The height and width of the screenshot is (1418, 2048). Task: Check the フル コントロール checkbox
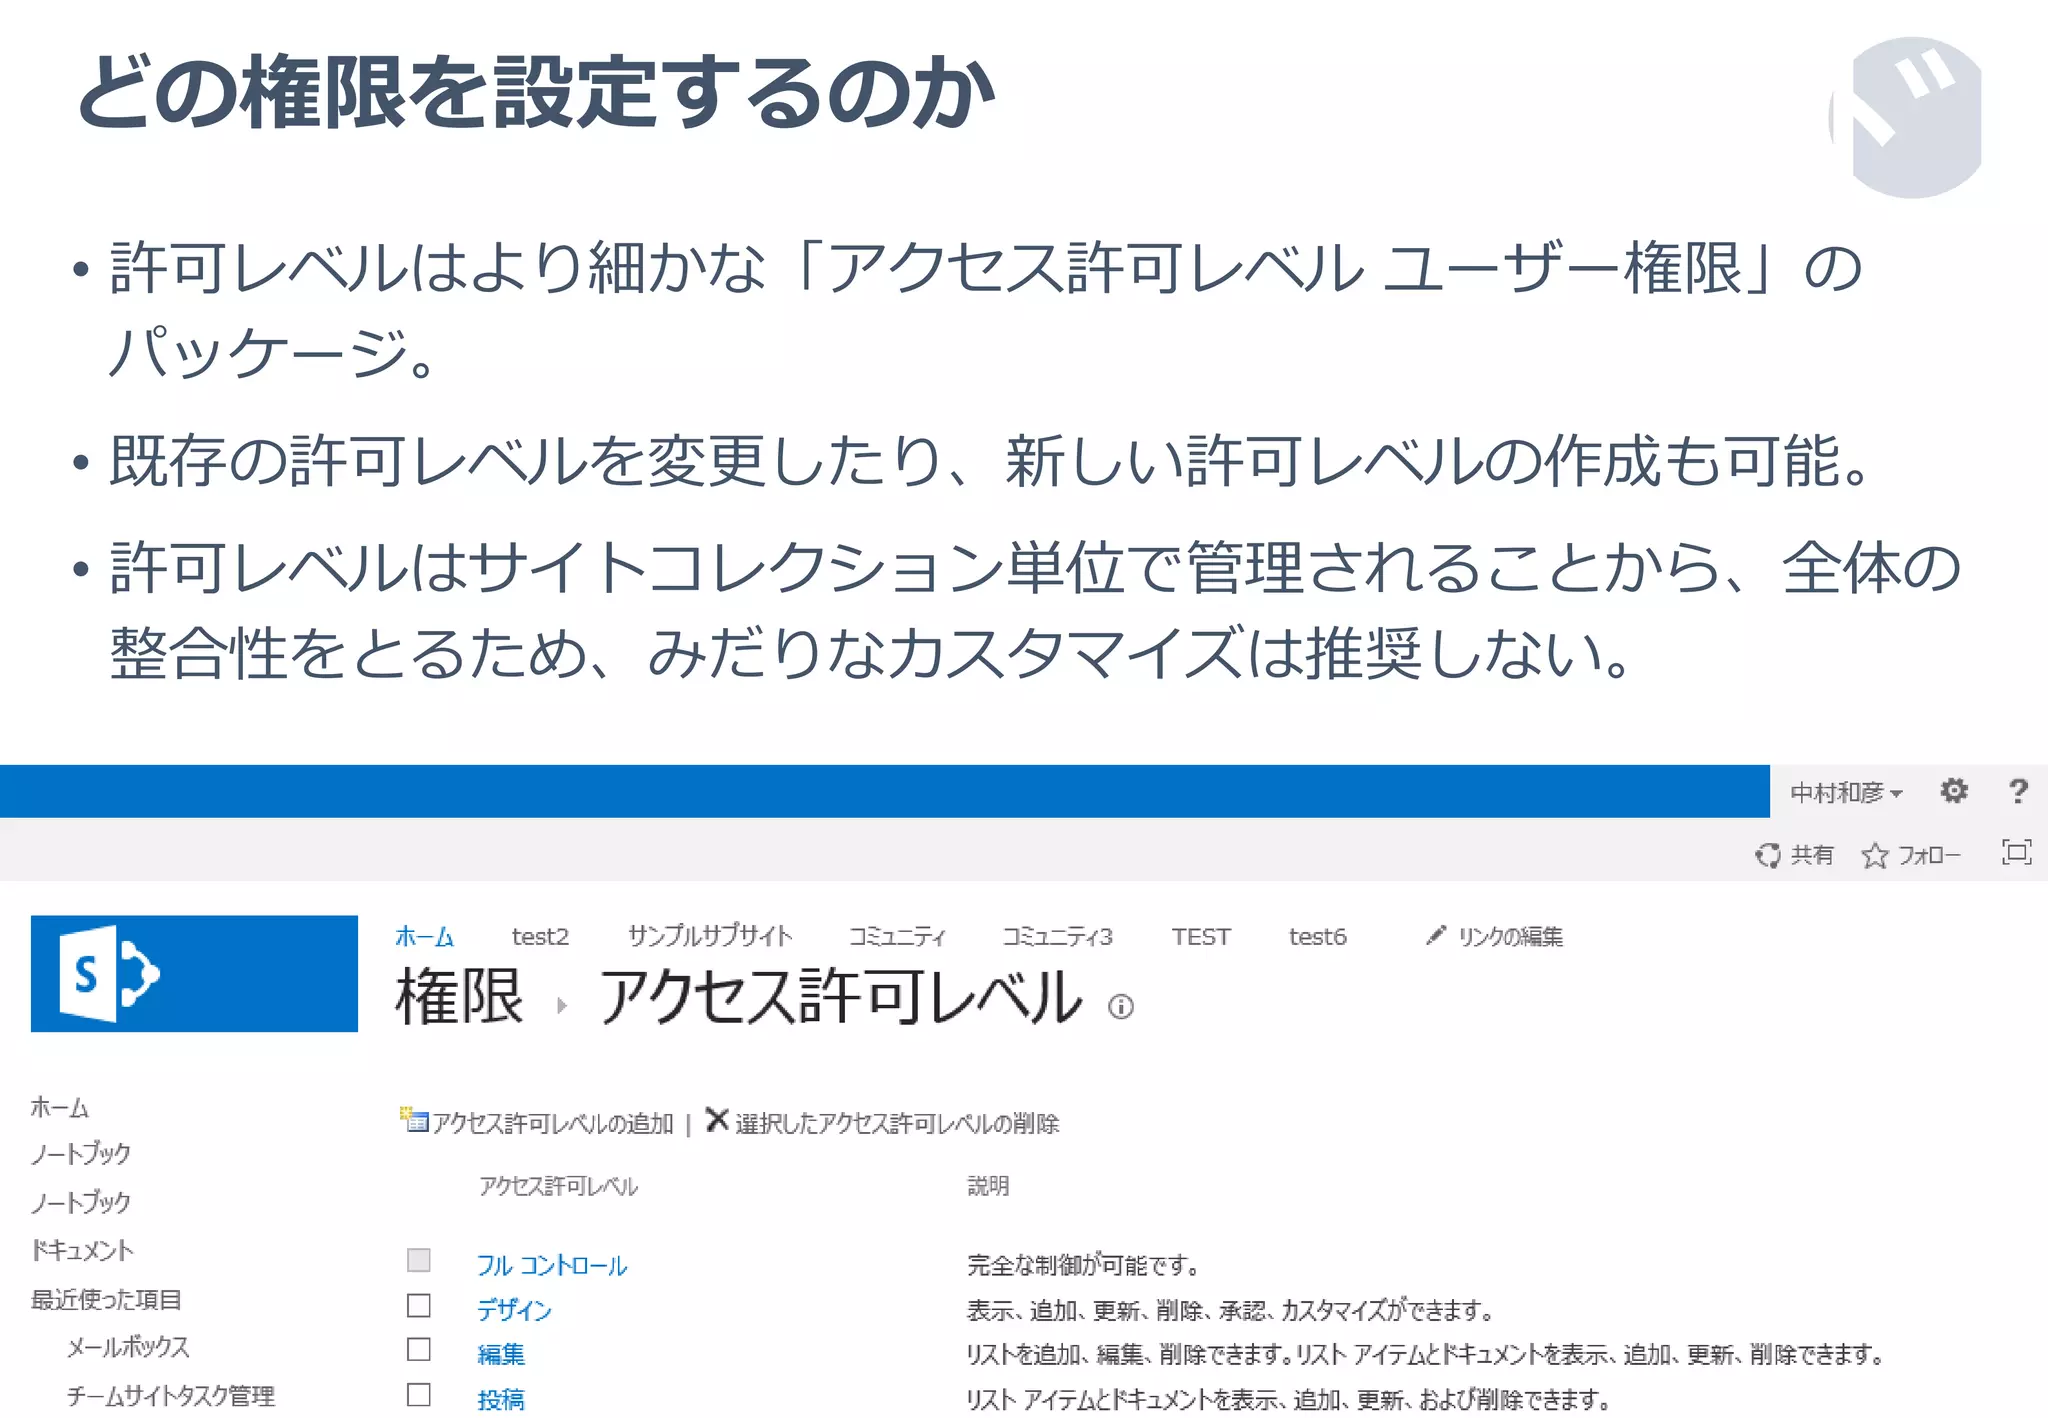coord(419,1260)
